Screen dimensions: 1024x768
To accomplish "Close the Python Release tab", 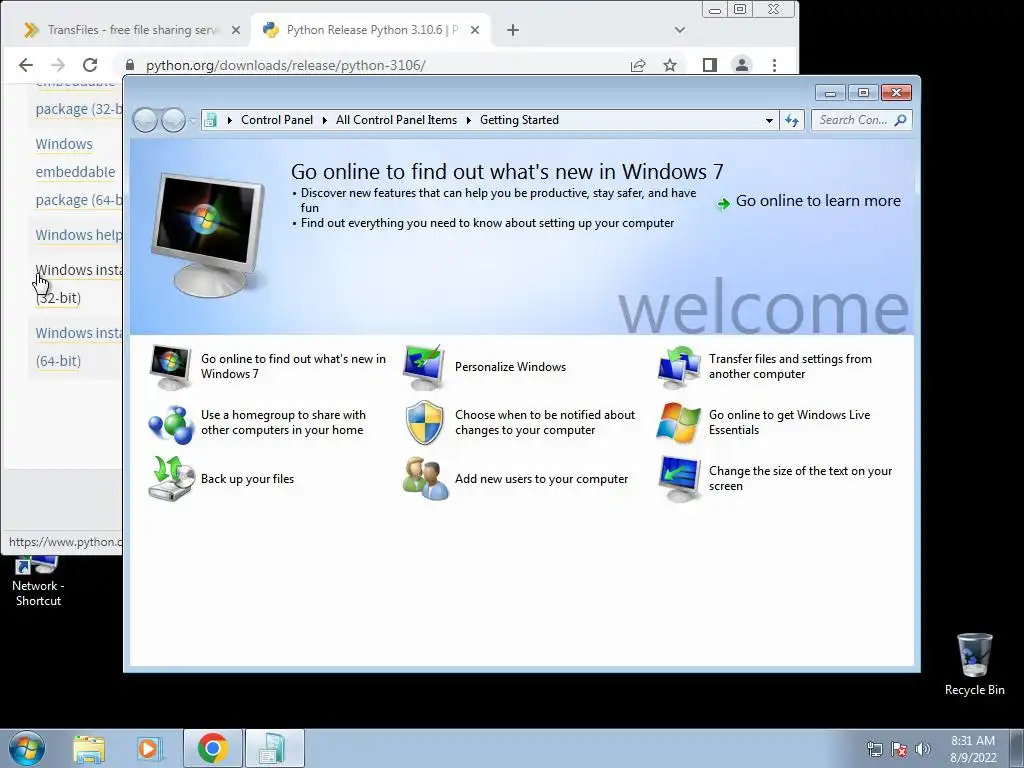I will [475, 30].
